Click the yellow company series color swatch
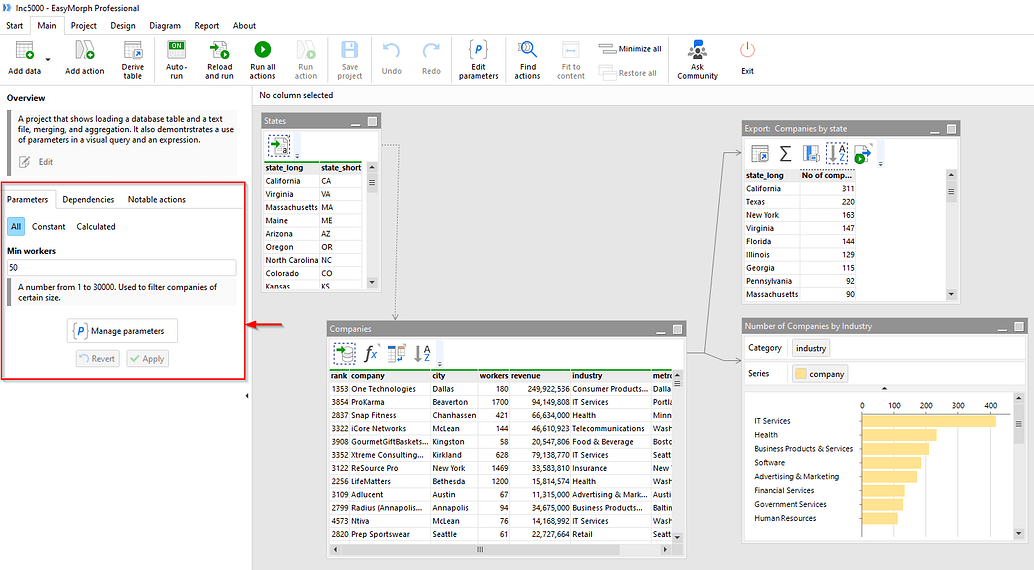 pos(800,374)
